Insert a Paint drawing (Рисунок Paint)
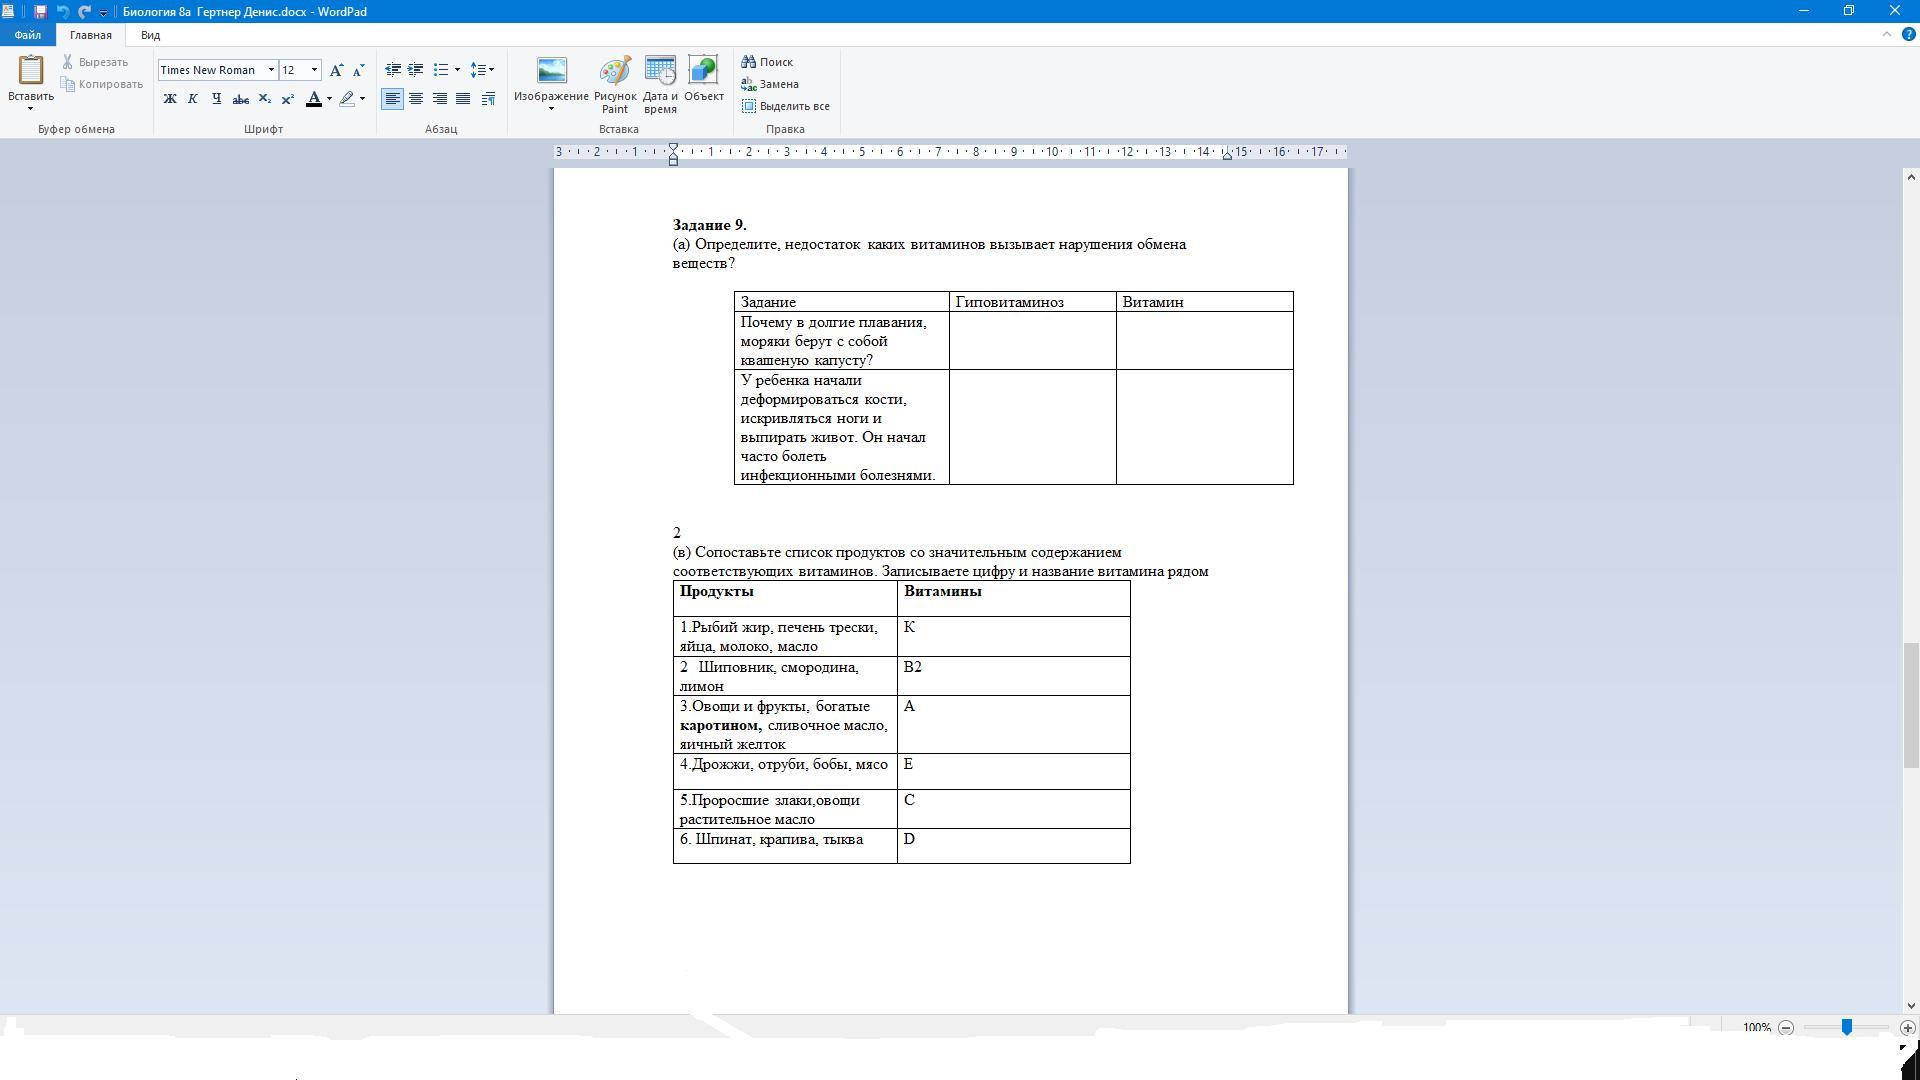 pos(615,85)
